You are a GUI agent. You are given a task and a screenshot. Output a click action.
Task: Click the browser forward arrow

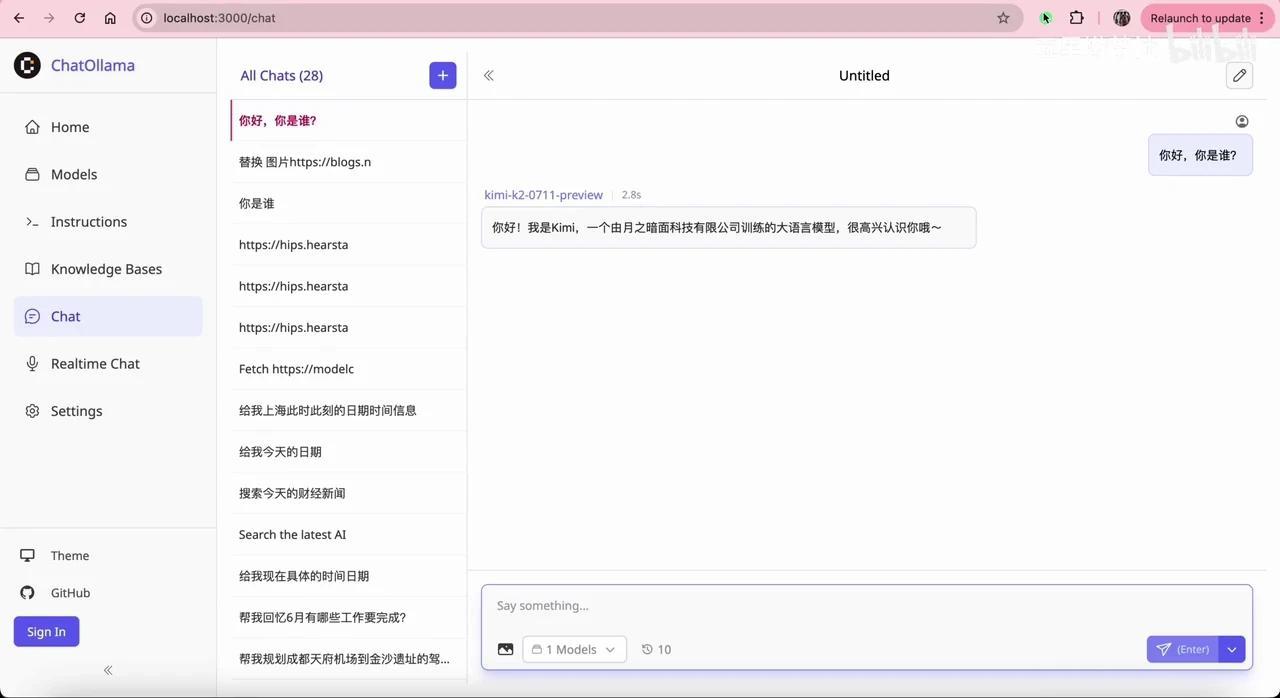[49, 18]
